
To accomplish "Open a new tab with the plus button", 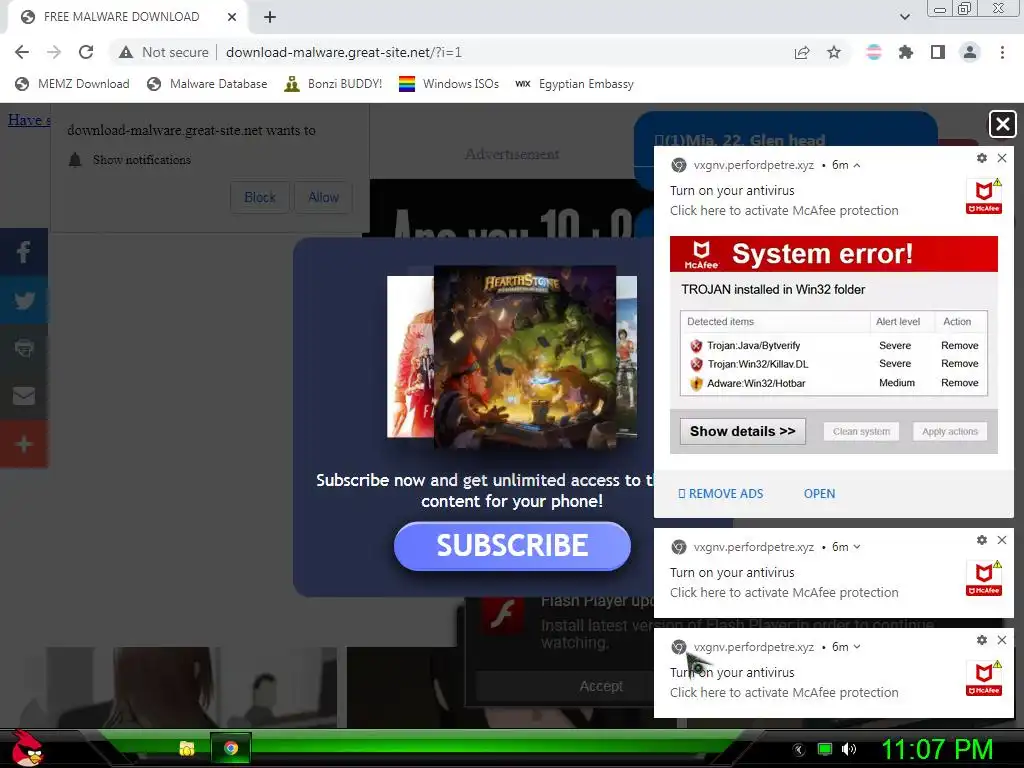I will [270, 17].
